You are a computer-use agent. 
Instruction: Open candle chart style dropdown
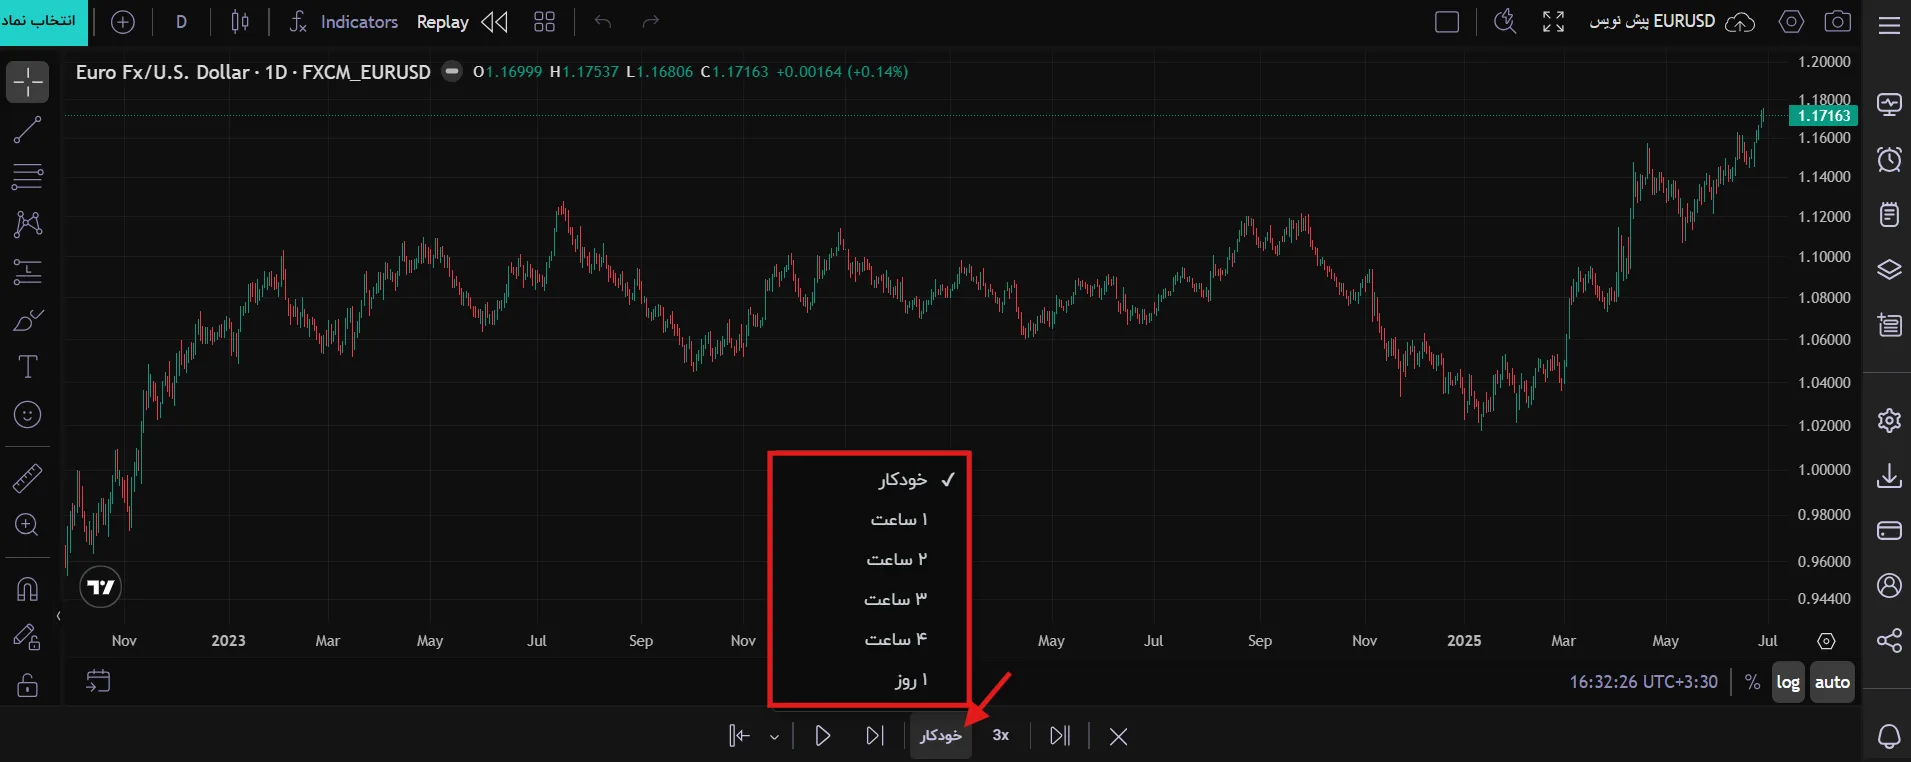[240, 22]
